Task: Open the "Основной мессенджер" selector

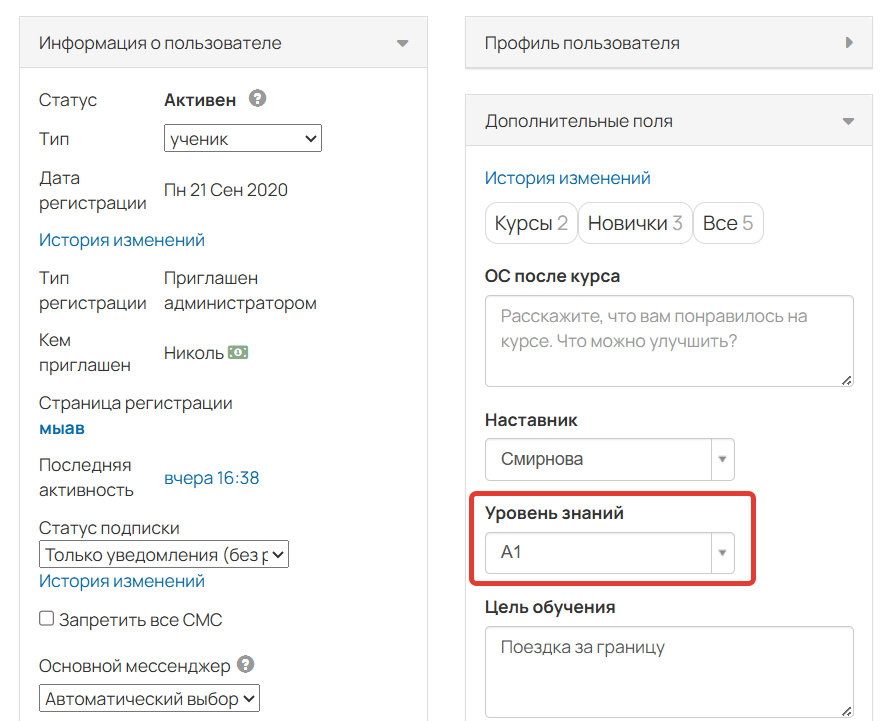Action: pyautogui.click(x=148, y=698)
